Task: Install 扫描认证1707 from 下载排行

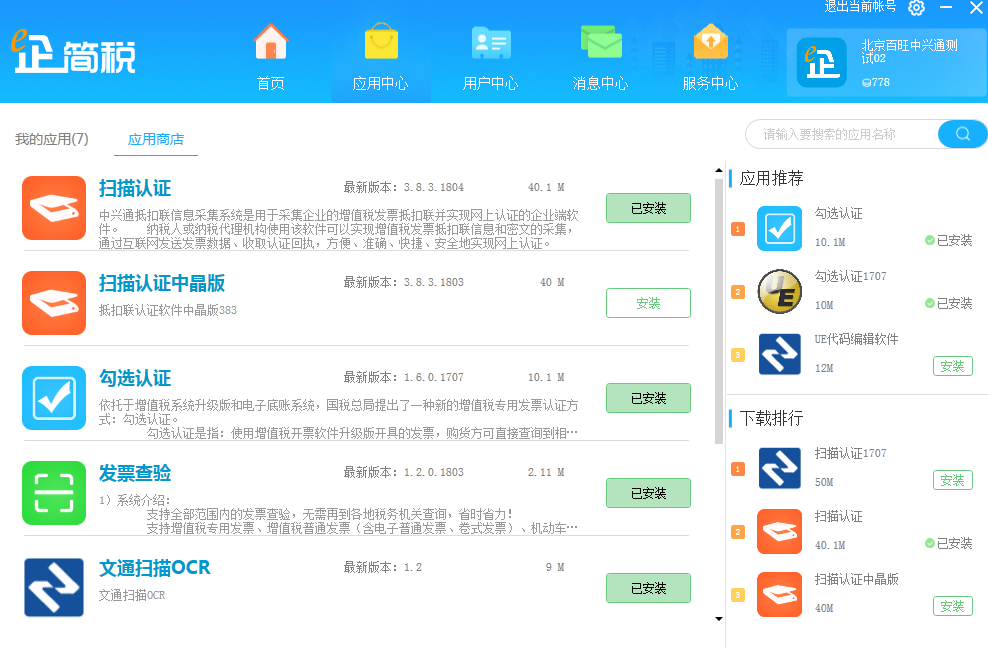Action: [x=953, y=480]
